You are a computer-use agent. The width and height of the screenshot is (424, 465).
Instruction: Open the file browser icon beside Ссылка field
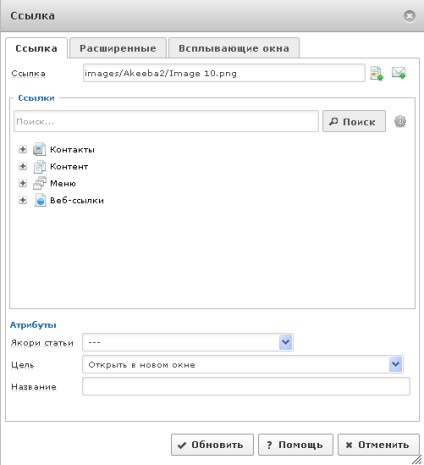377,73
